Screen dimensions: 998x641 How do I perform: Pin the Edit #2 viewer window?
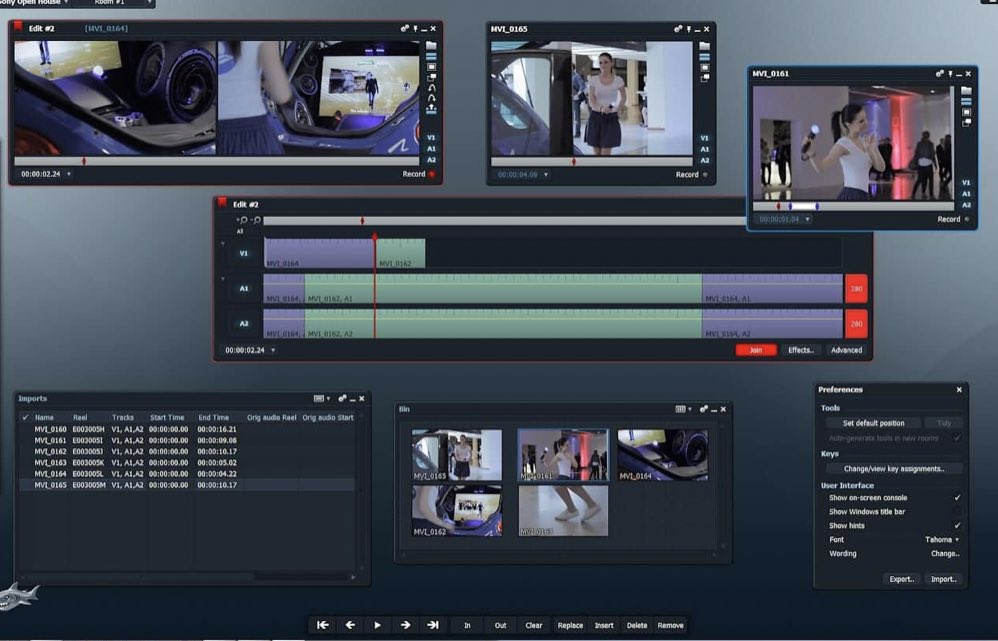416,29
